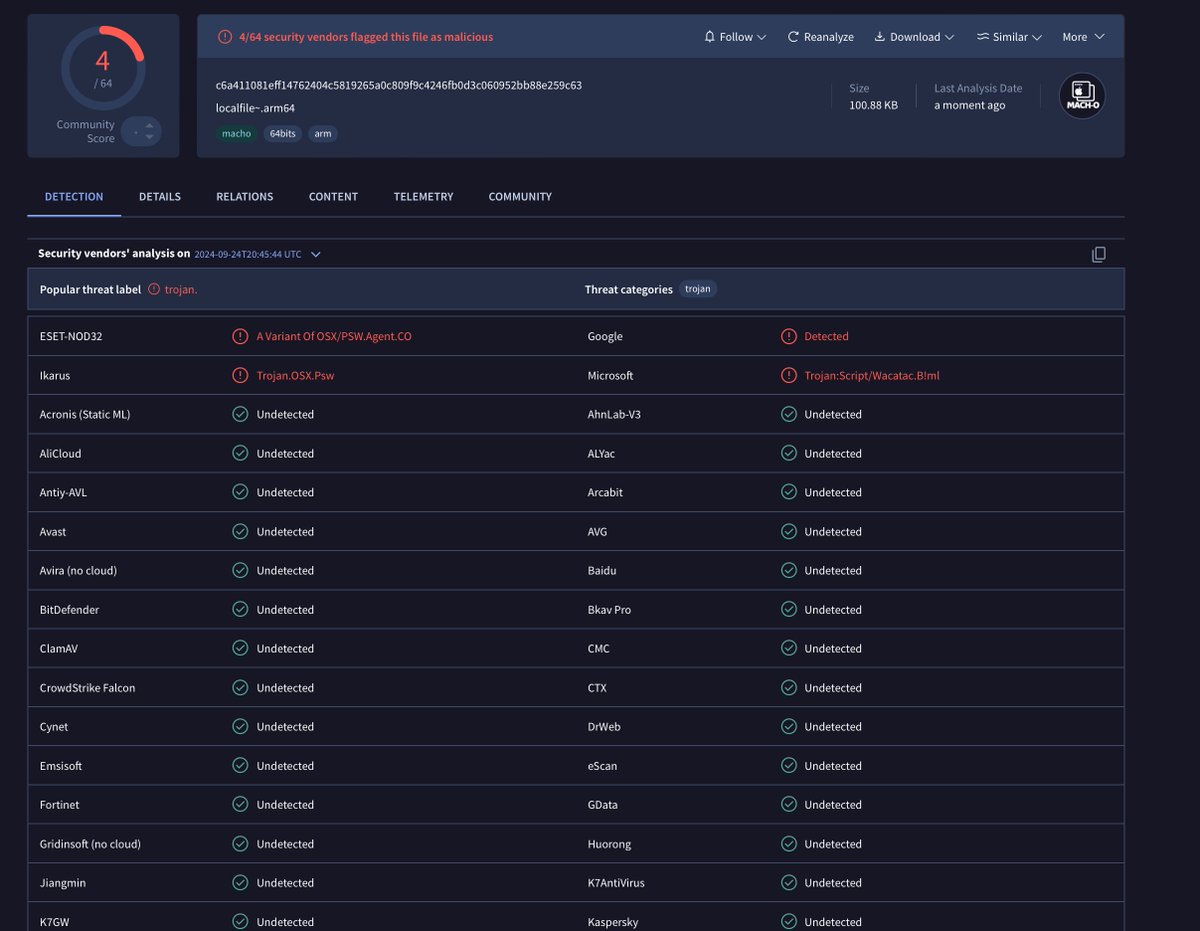Viewport: 1200px width, 931px height.
Task: Click the file size value 100.88 KB
Action: (x=873, y=105)
